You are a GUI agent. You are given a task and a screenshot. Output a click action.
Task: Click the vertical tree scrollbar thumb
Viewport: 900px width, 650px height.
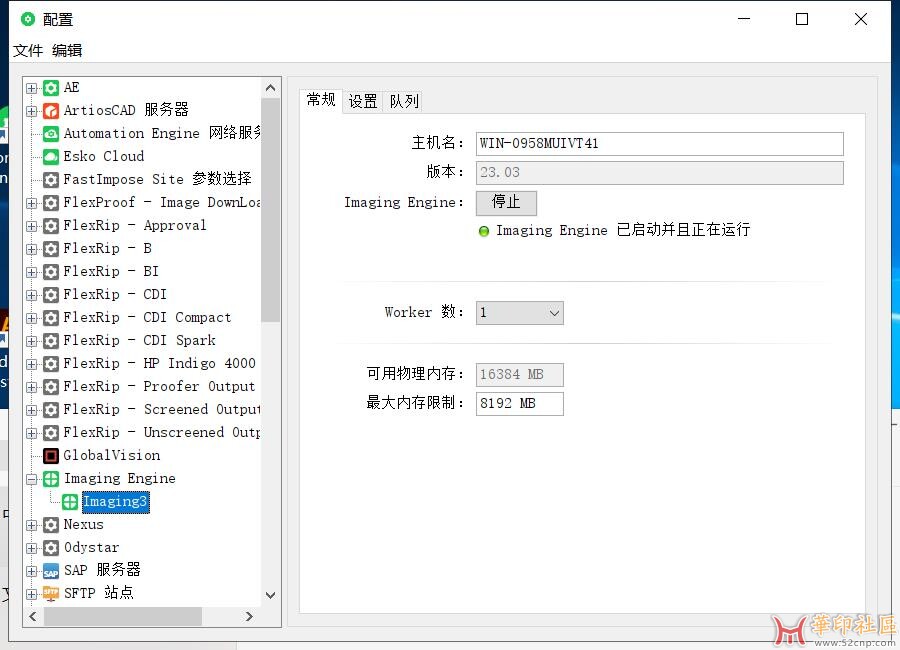point(270,210)
